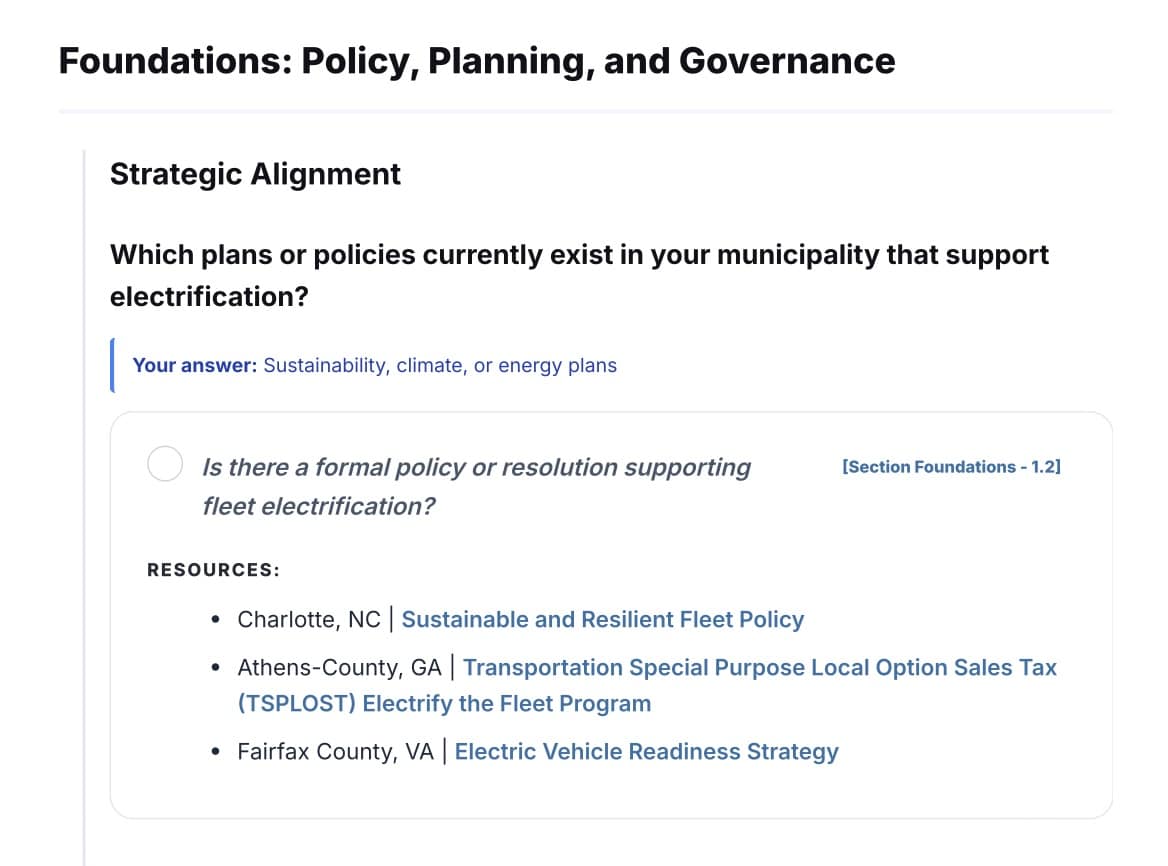
Task: Click the bullet before Athens-County, GA
Action: click(215, 668)
